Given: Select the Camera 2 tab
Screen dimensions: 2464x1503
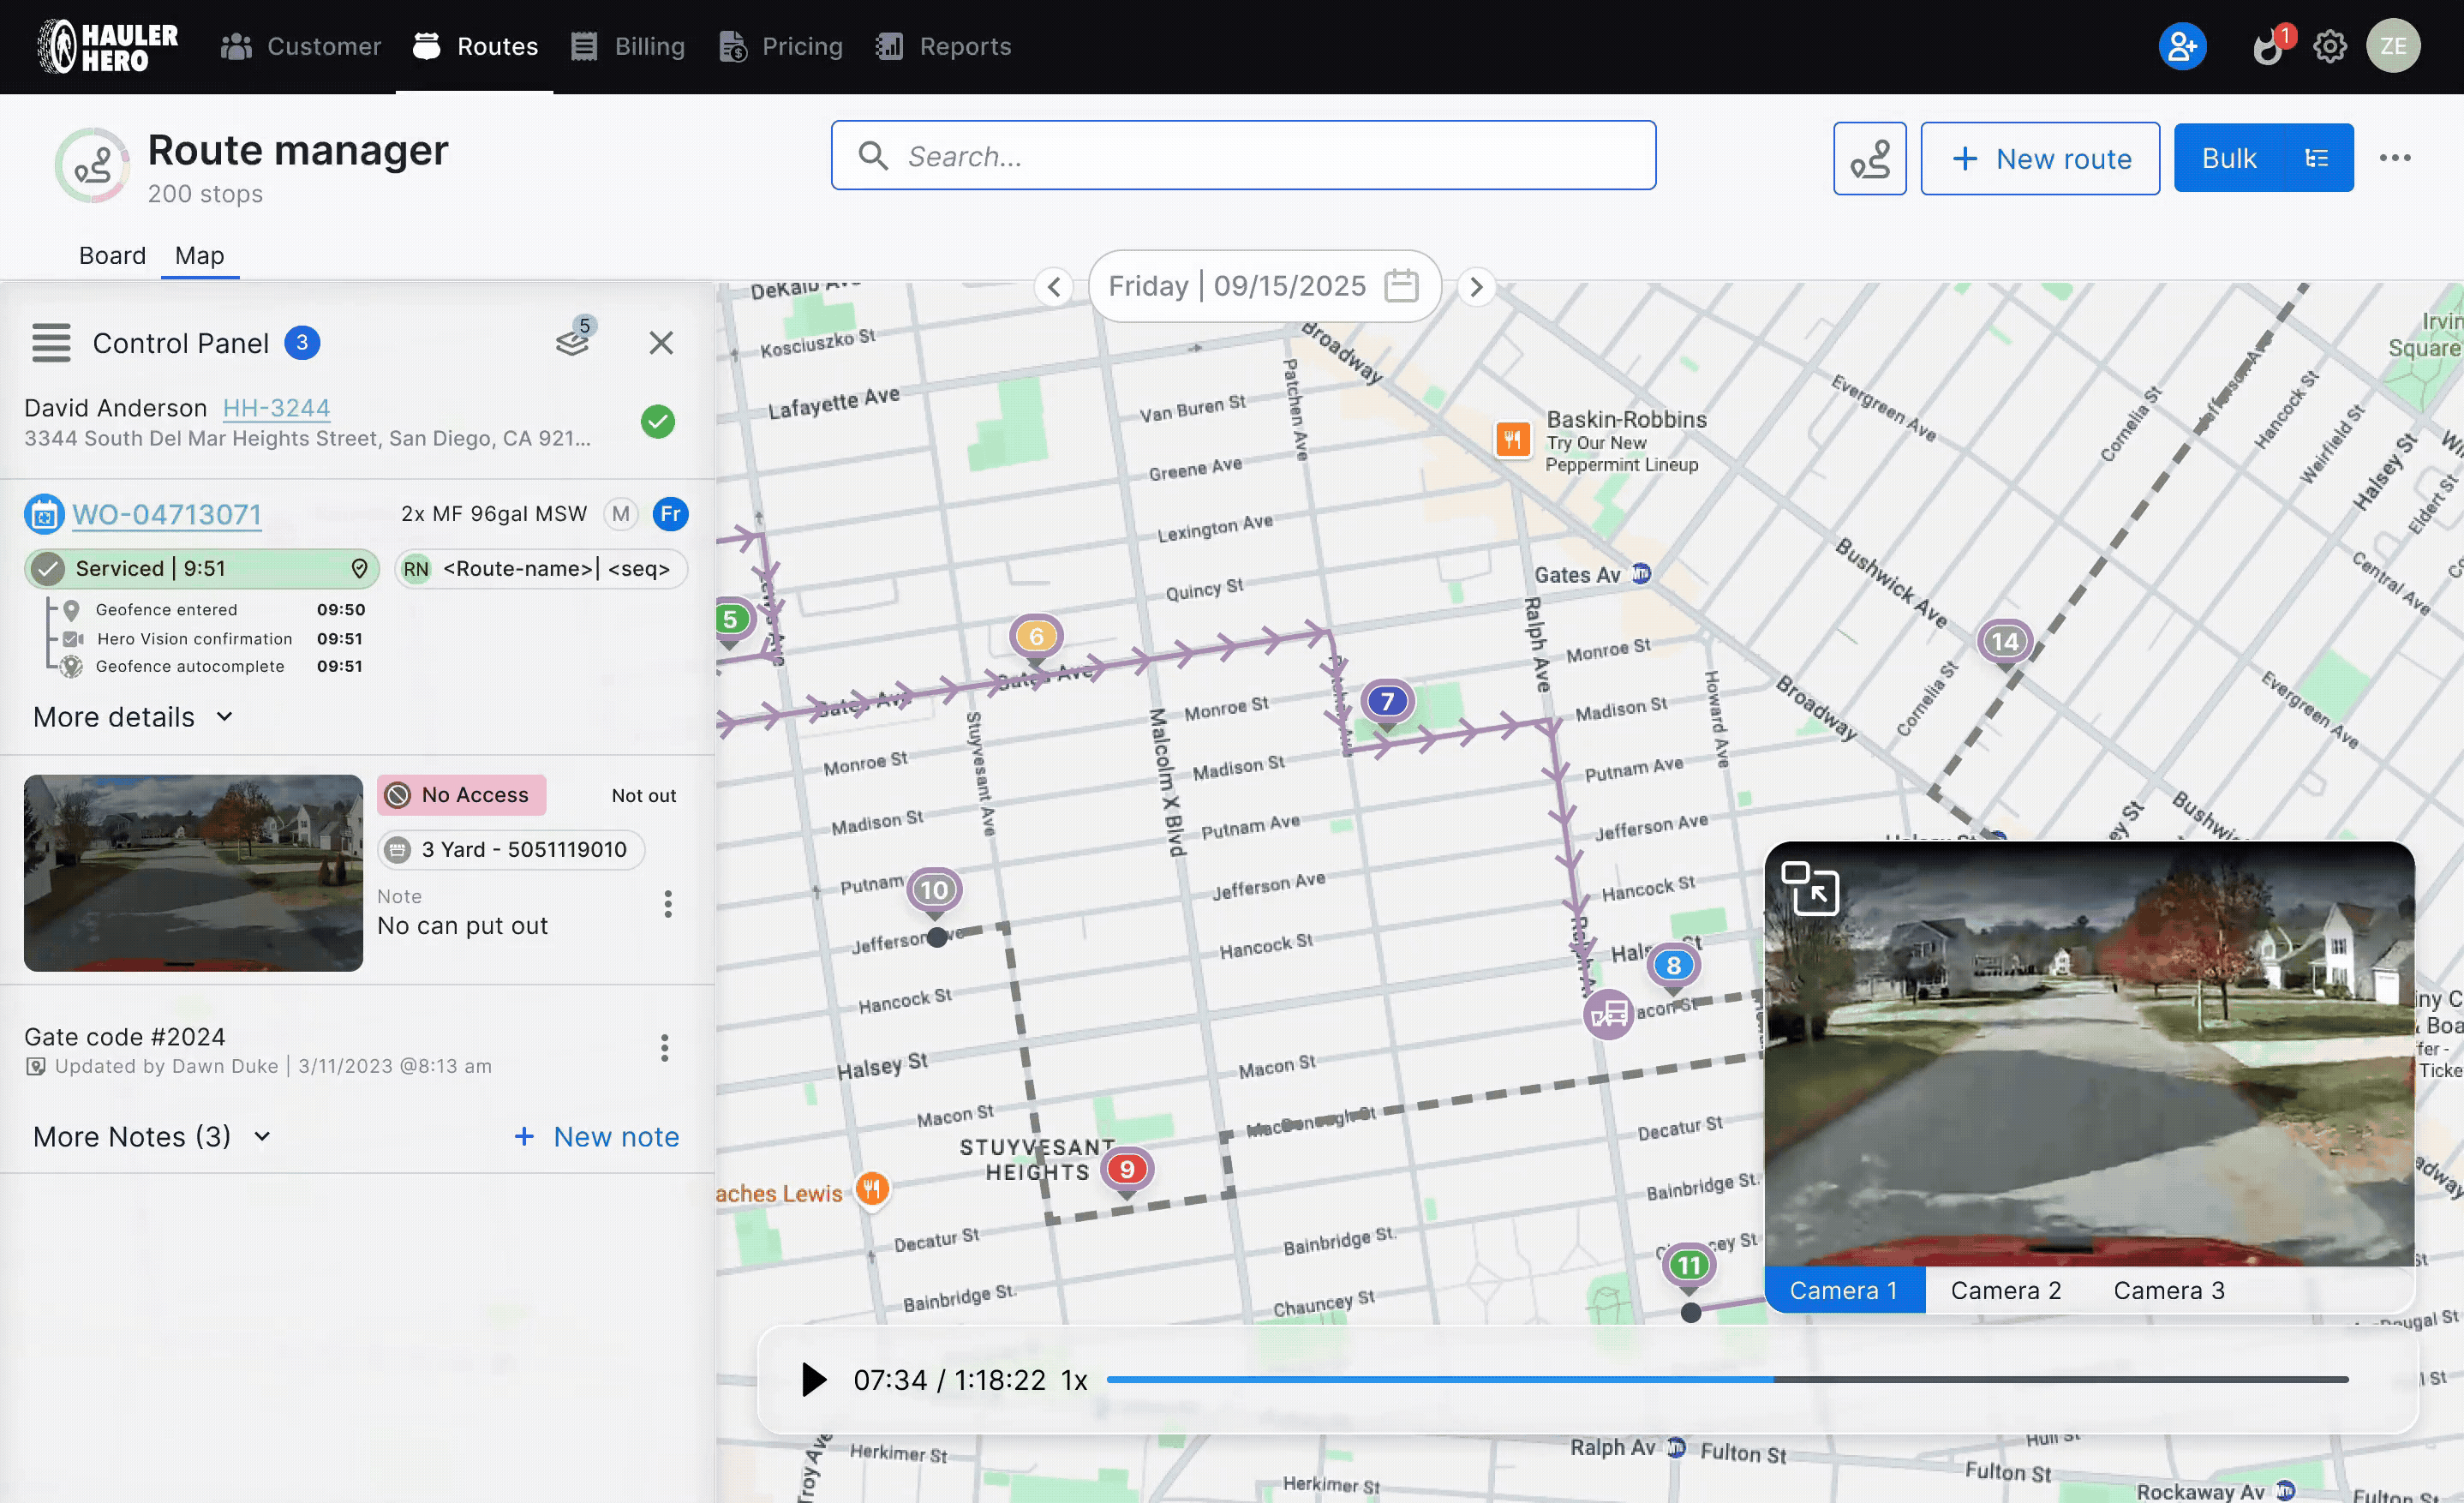Looking at the screenshot, I should click(2005, 1289).
